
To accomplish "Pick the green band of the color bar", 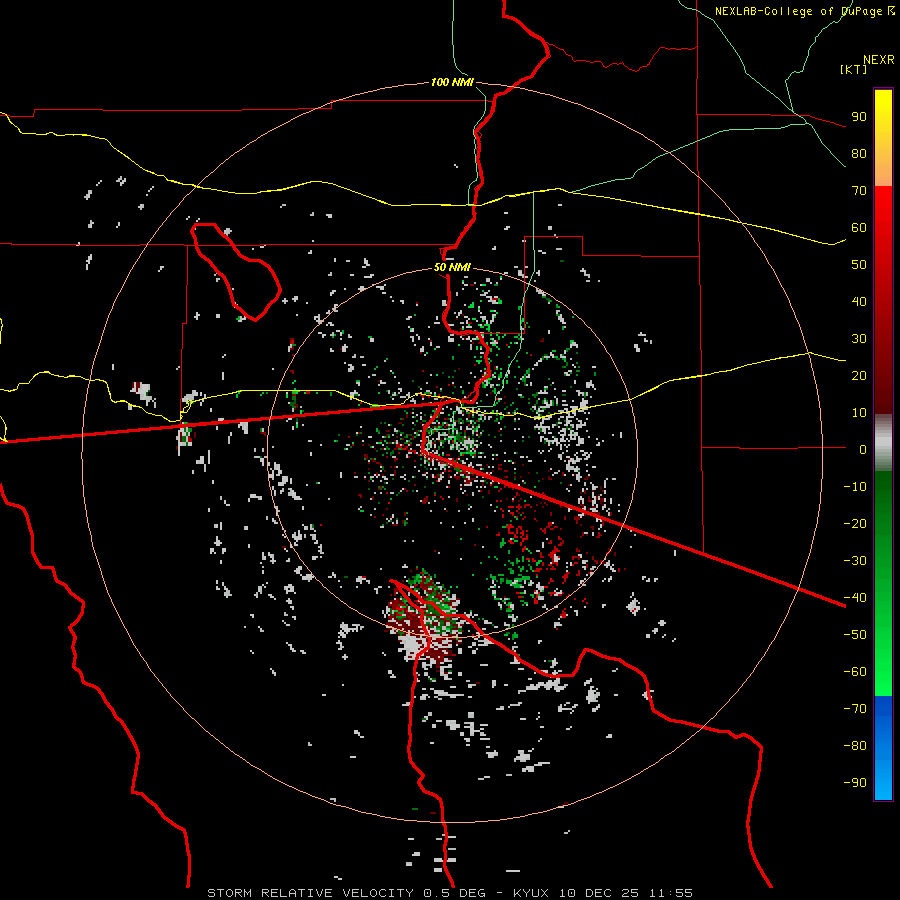I will click(883, 584).
